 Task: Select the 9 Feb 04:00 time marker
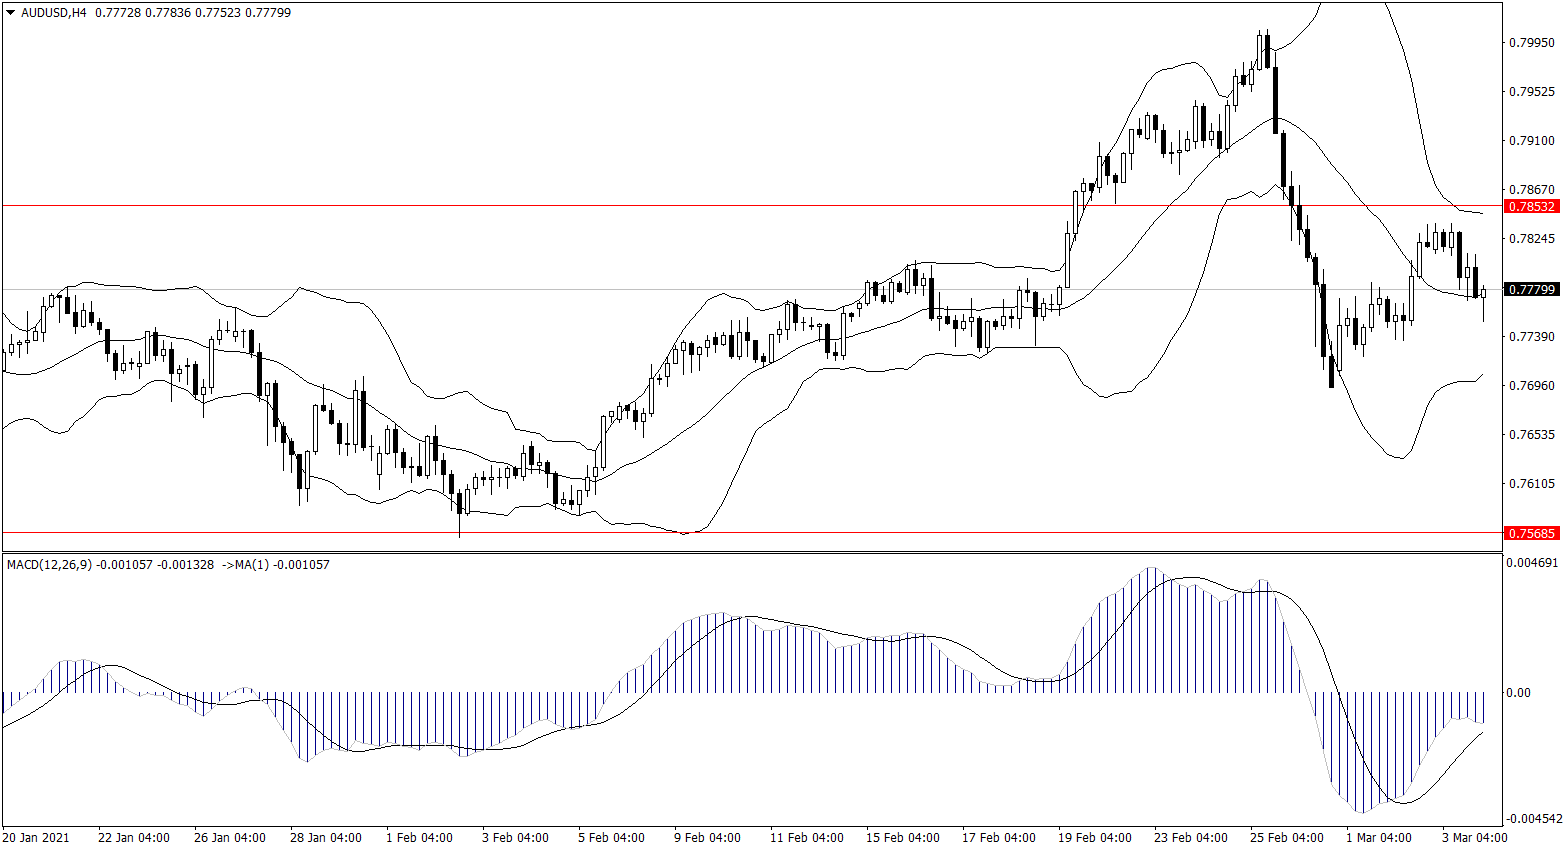[x=707, y=837]
